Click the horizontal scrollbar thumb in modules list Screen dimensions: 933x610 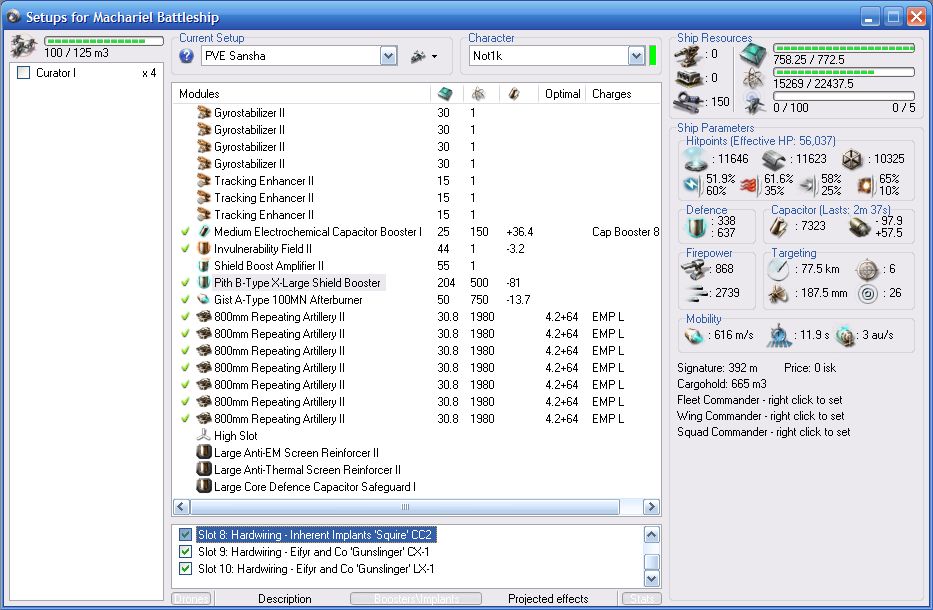click(405, 507)
